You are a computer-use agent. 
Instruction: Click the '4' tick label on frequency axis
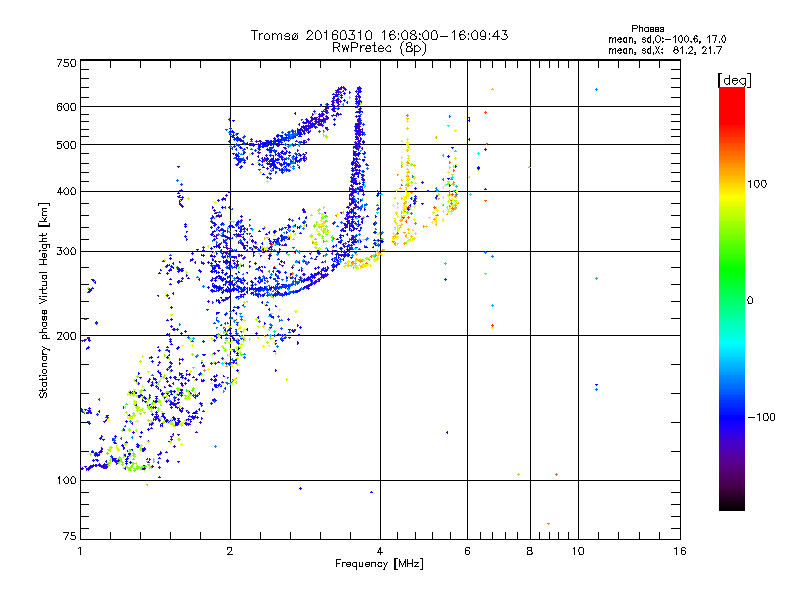tap(380, 551)
